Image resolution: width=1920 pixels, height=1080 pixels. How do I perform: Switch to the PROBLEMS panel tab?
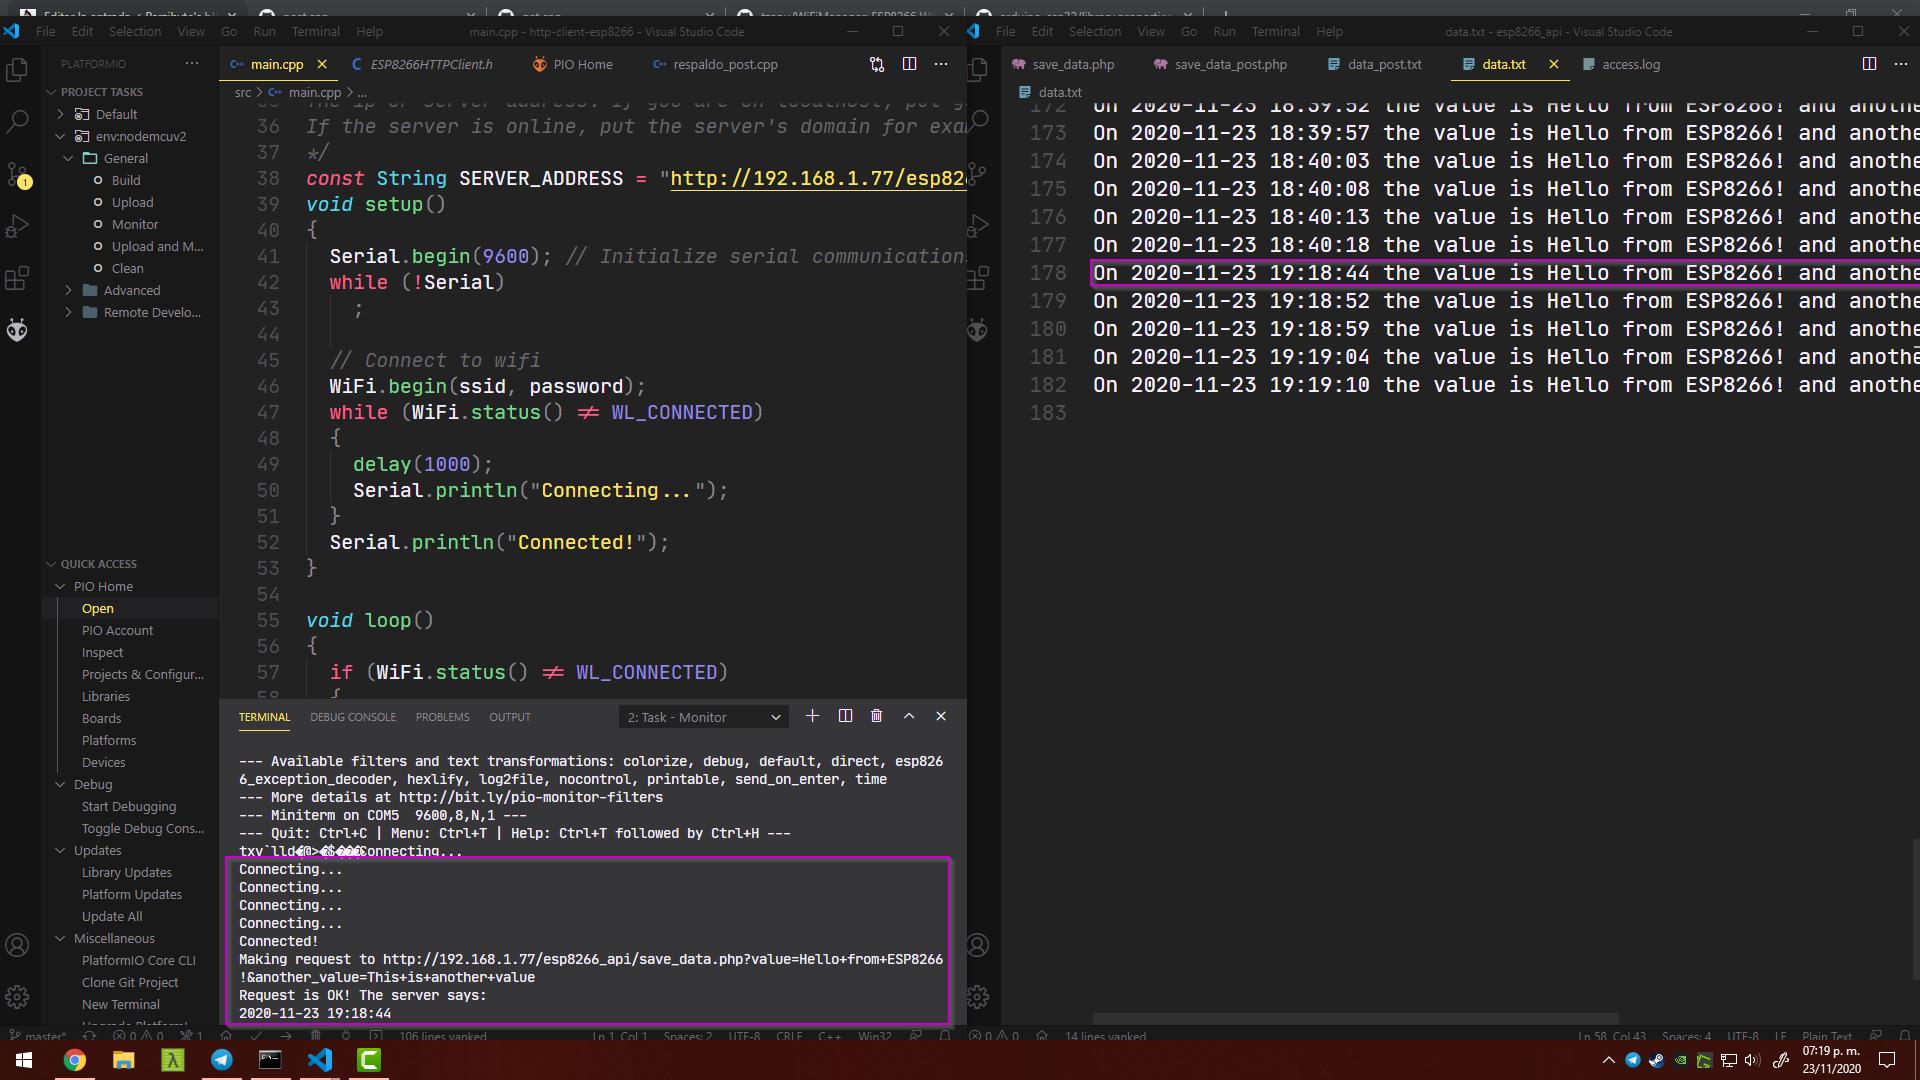(x=442, y=717)
